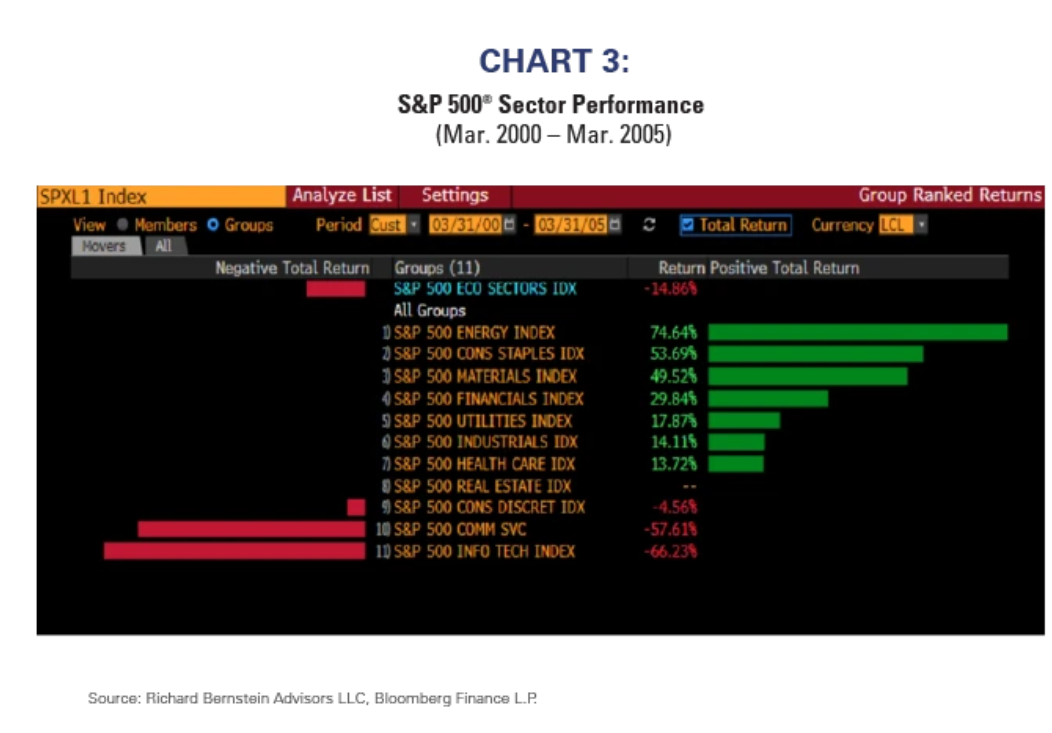This screenshot has height=733, width=1052.
Task: Click the All Groups label
Action: pyautogui.click(x=429, y=311)
